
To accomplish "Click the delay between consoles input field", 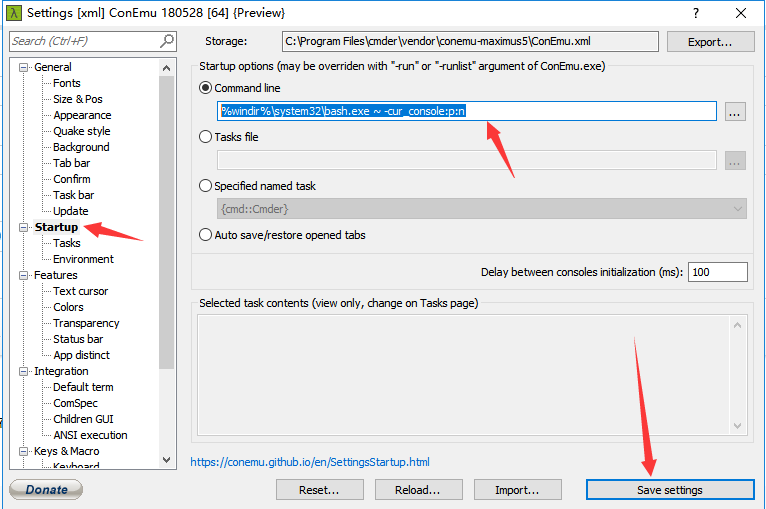I will pyautogui.click(x=717, y=272).
